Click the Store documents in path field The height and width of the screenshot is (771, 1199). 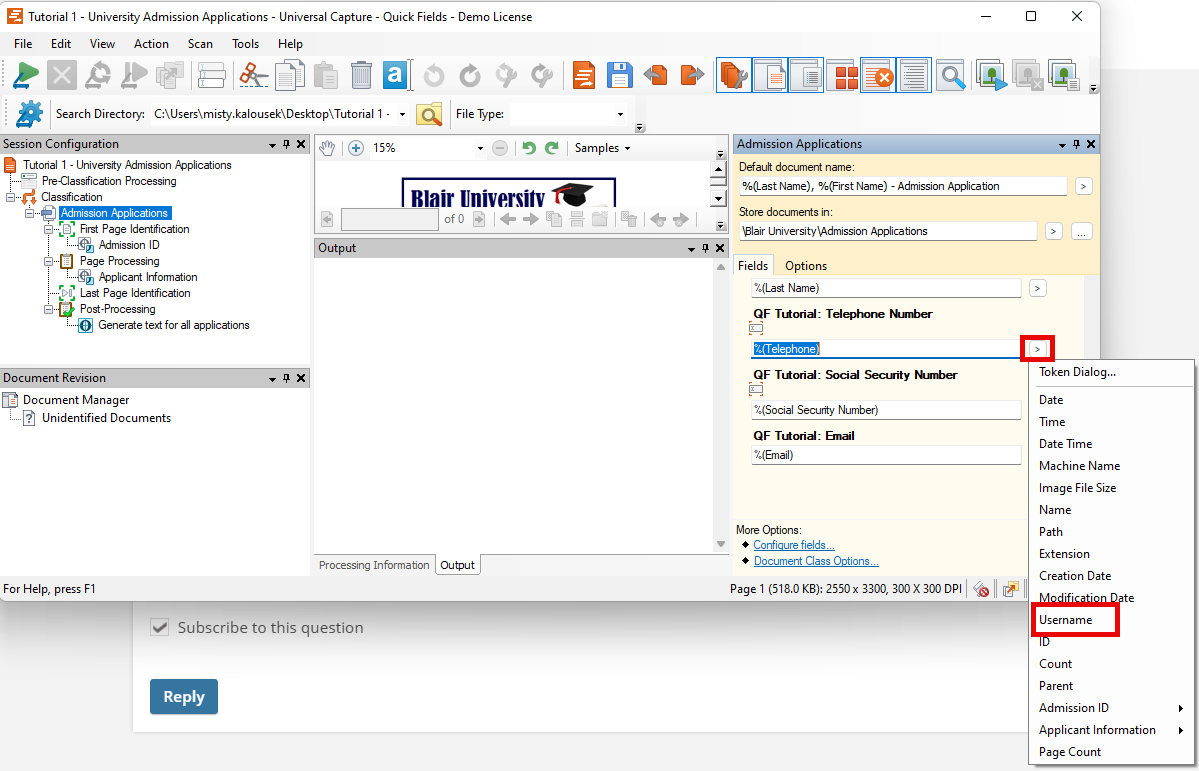tap(888, 231)
